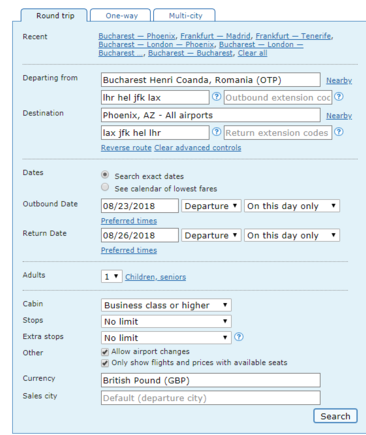The width and height of the screenshot is (366, 435).
Task: Switch to the Multi-city tab
Action: (185, 16)
